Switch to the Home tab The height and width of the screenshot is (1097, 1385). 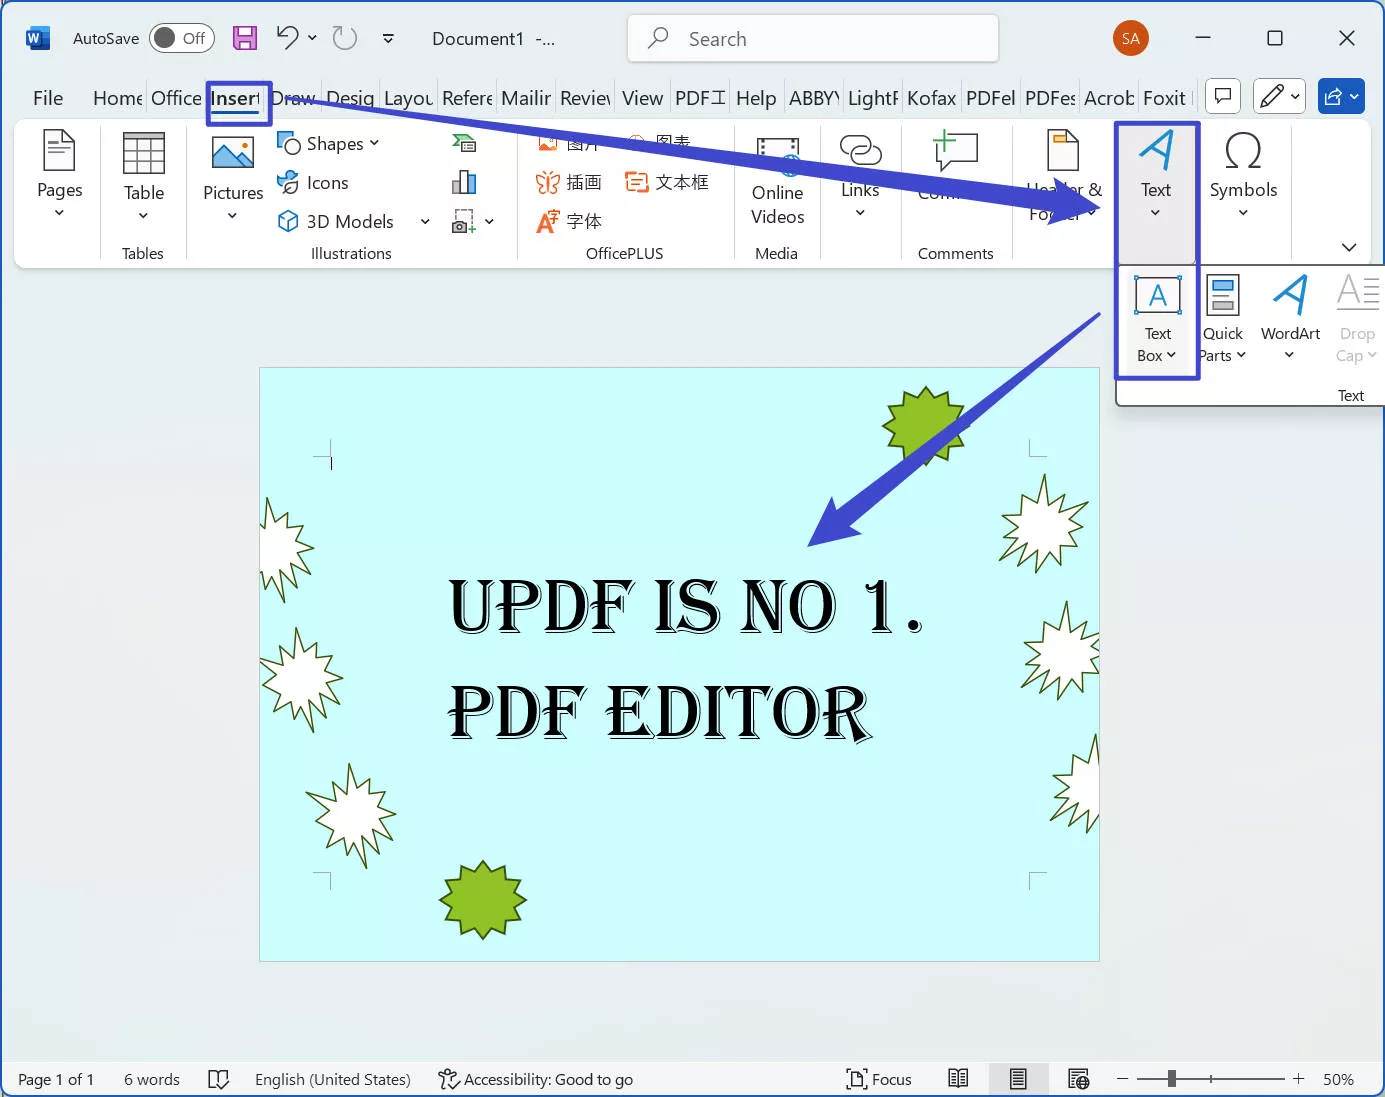[118, 98]
